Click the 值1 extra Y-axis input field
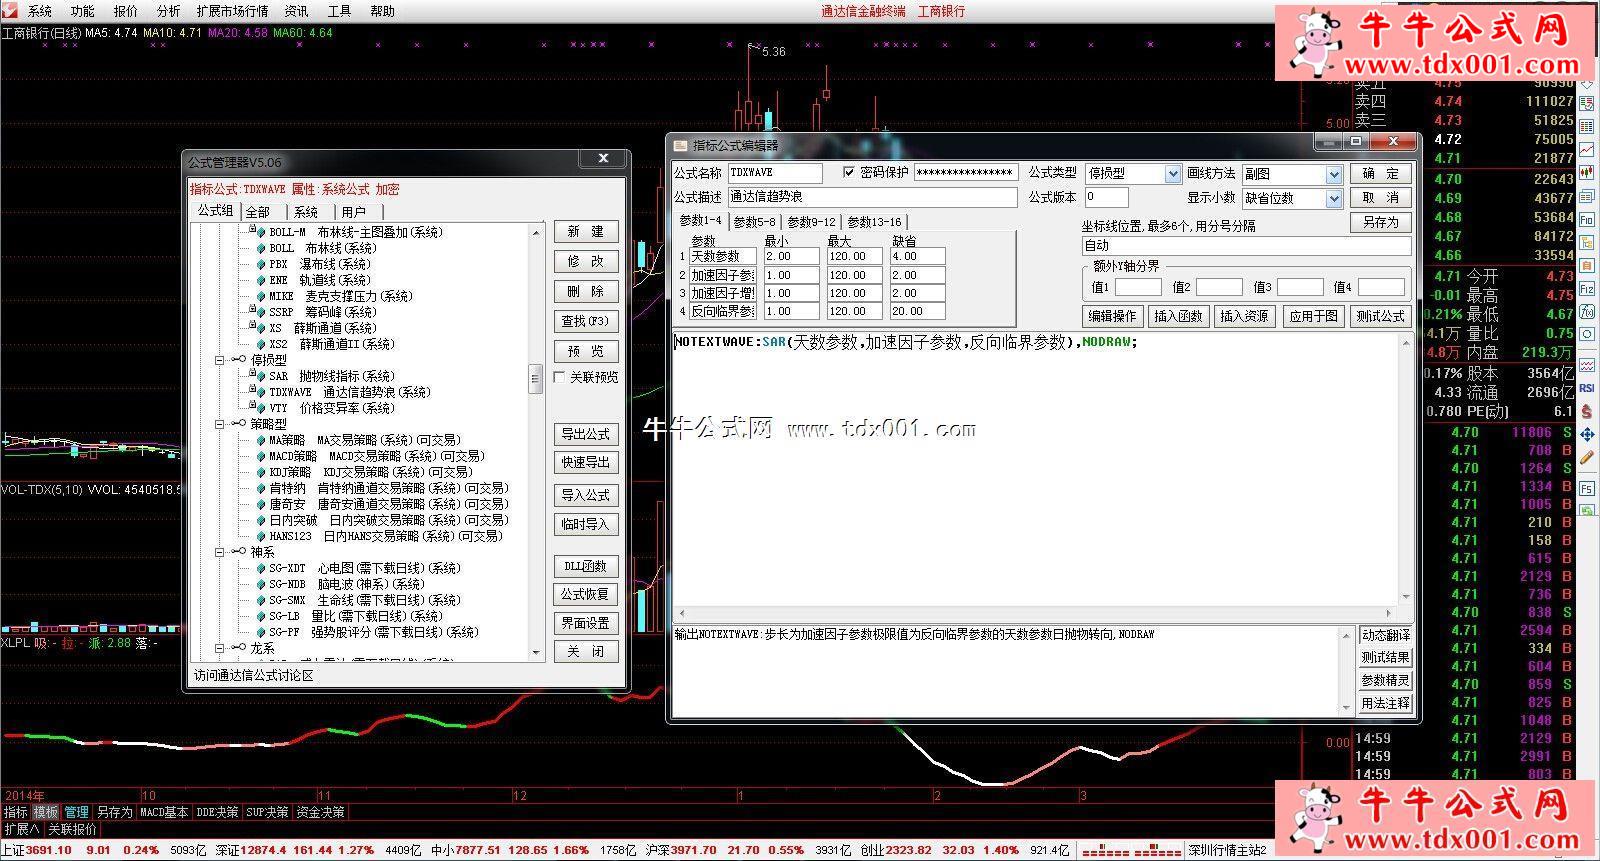Viewport: 1600px width, 861px height. coord(1138,287)
